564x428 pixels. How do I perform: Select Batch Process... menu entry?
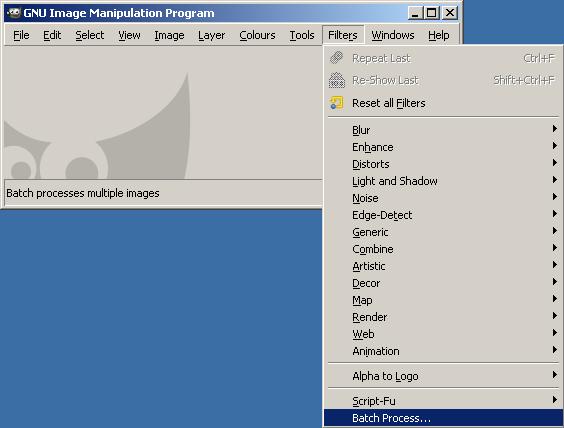click(x=443, y=418)
